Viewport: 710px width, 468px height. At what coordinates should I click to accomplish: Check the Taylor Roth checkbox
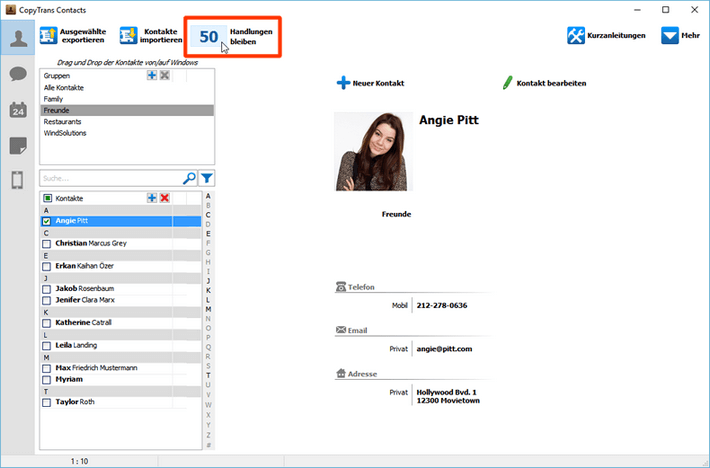47,402
